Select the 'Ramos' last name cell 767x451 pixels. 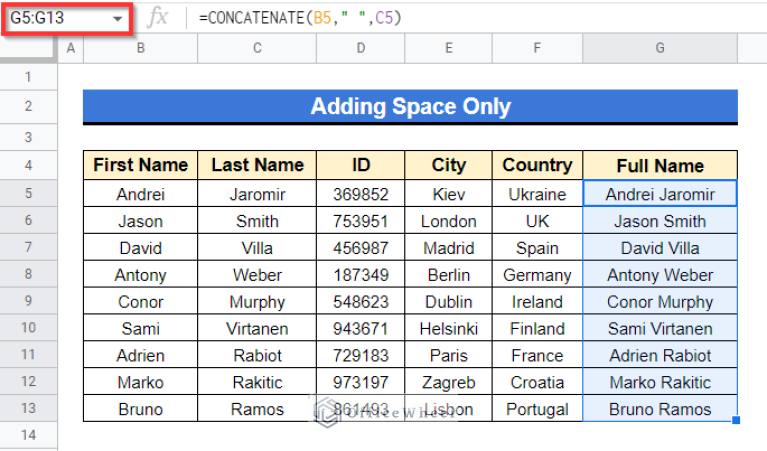point(257,409)
